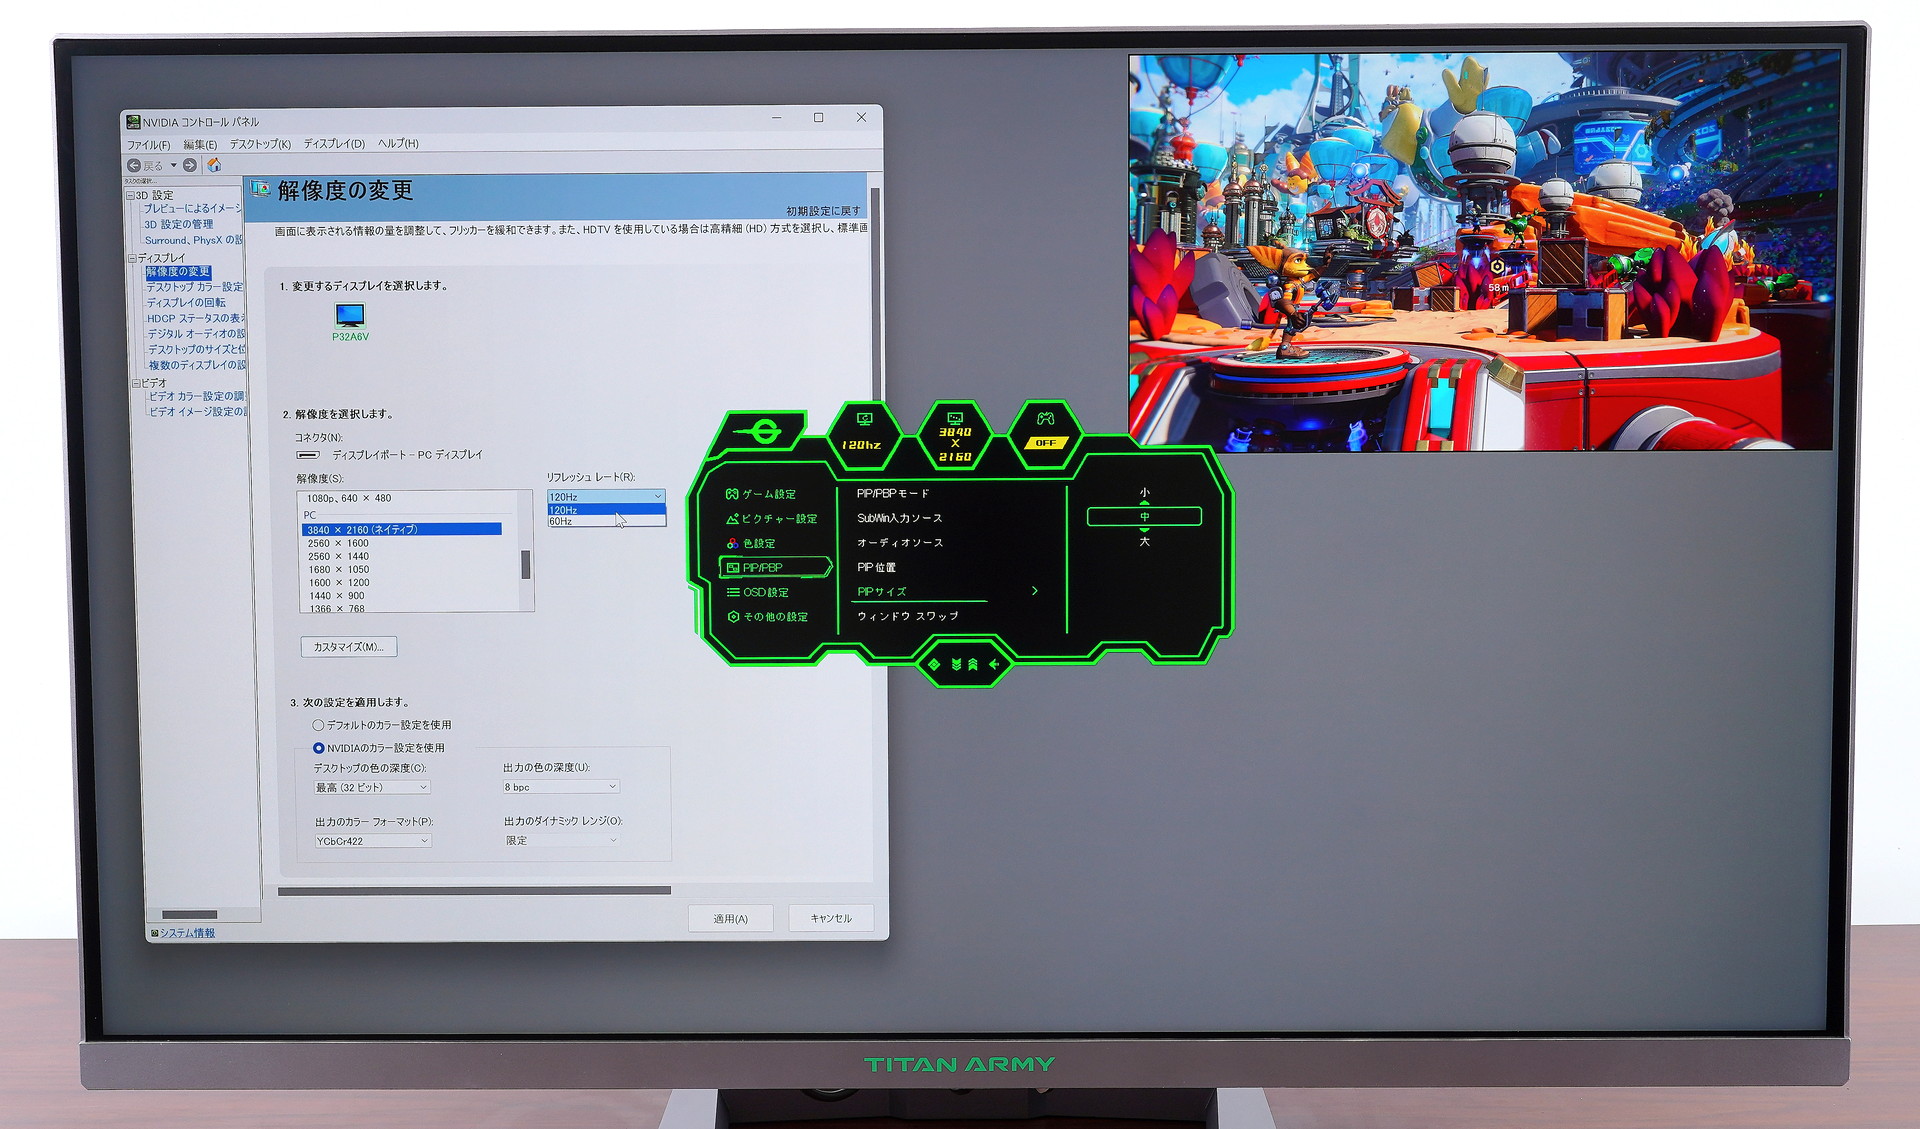Click the キャンセル button

831,918
